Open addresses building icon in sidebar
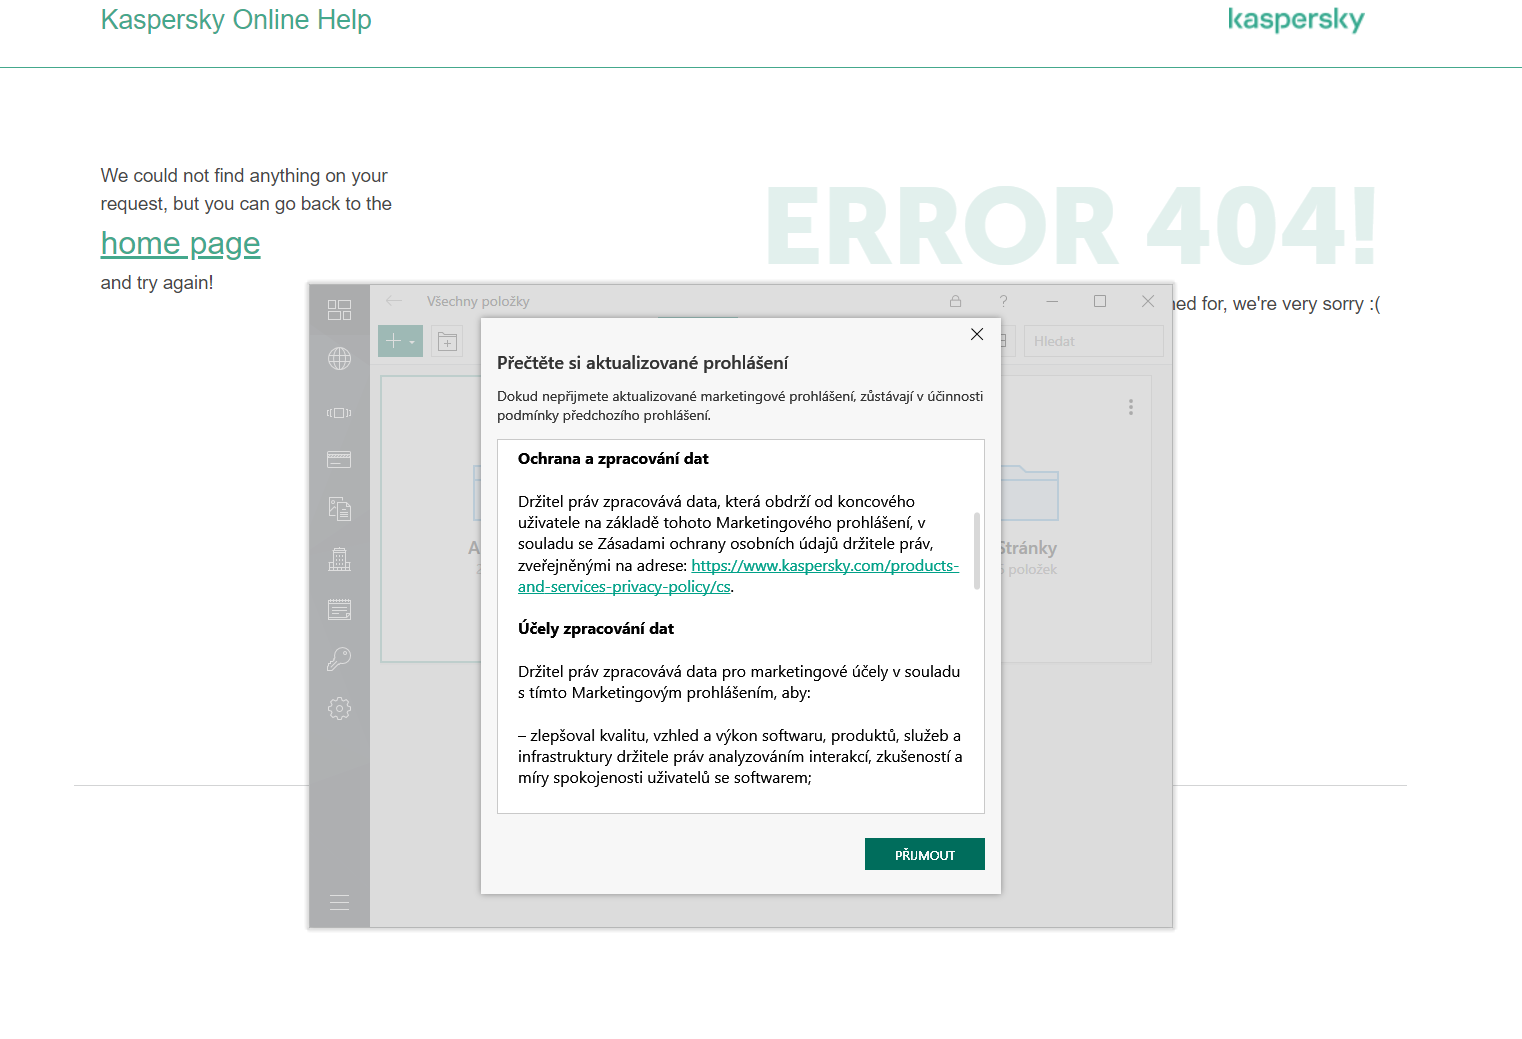 (x=340, y=559)
